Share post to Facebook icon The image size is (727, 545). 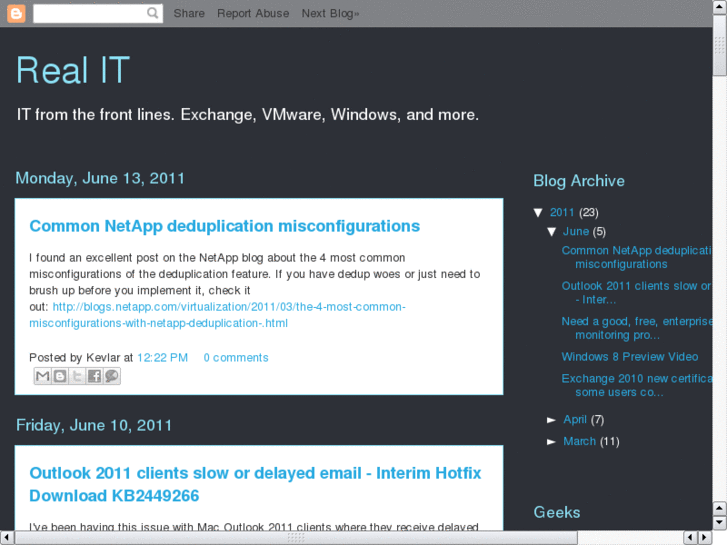coord(94,376)
